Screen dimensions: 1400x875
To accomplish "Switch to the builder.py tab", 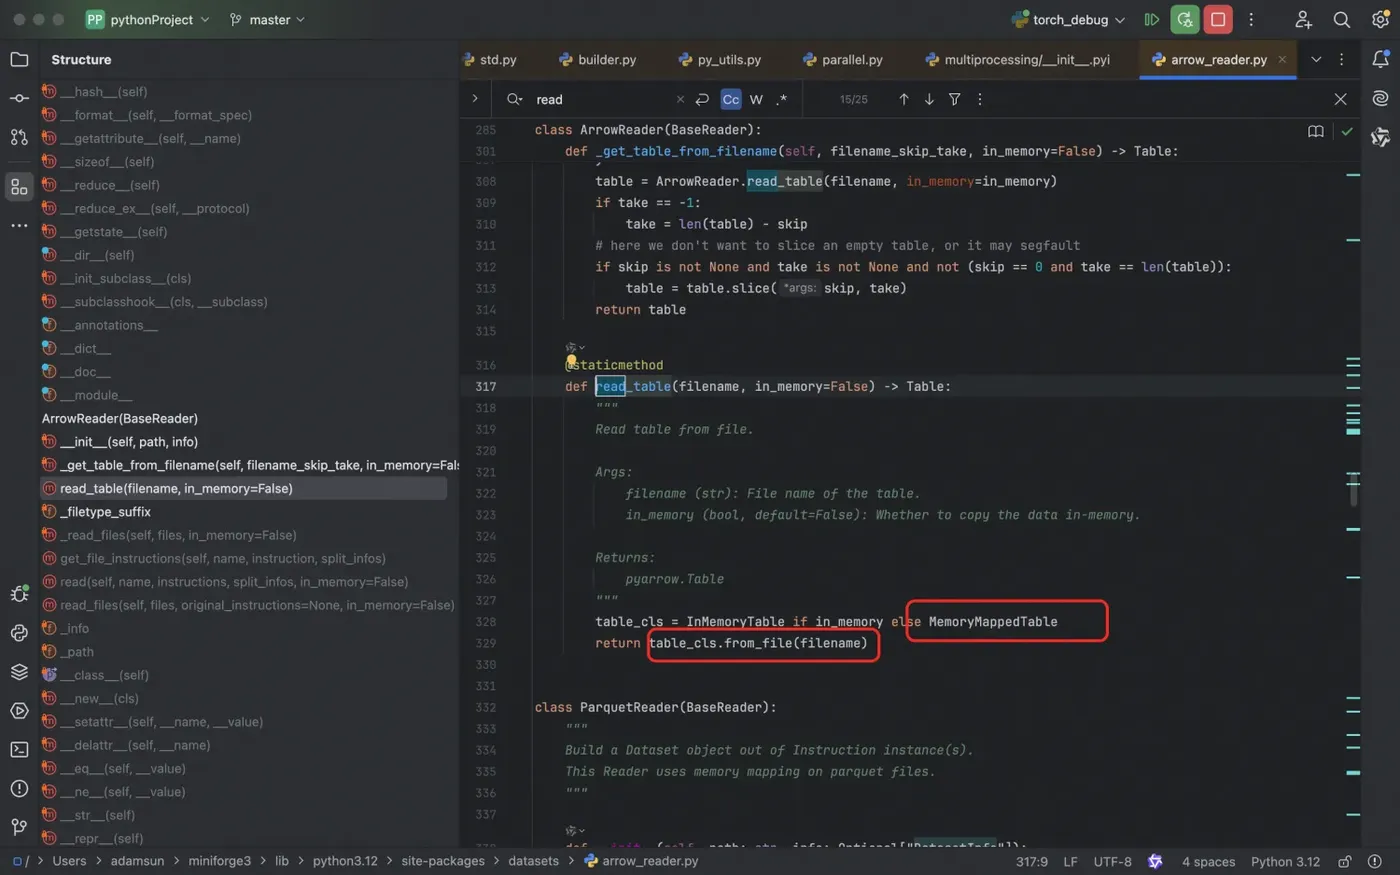I will [597, 60].
